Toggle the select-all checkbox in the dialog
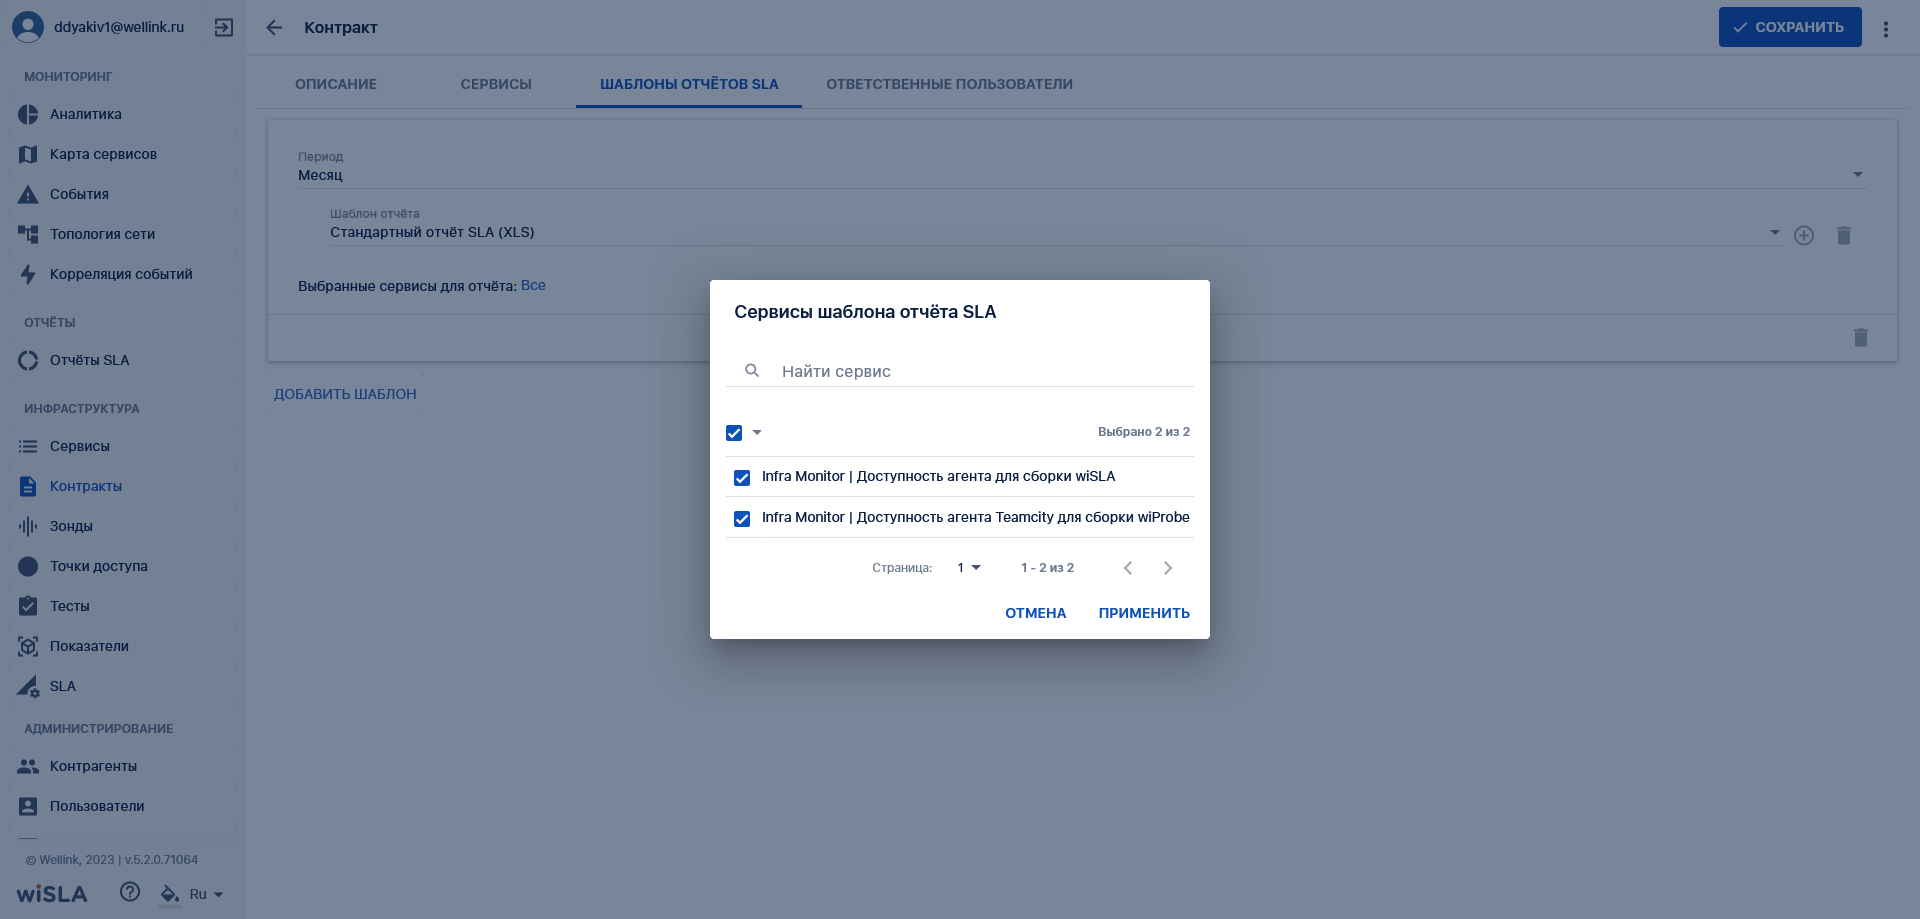1920x919 pixels. point(734,433)
